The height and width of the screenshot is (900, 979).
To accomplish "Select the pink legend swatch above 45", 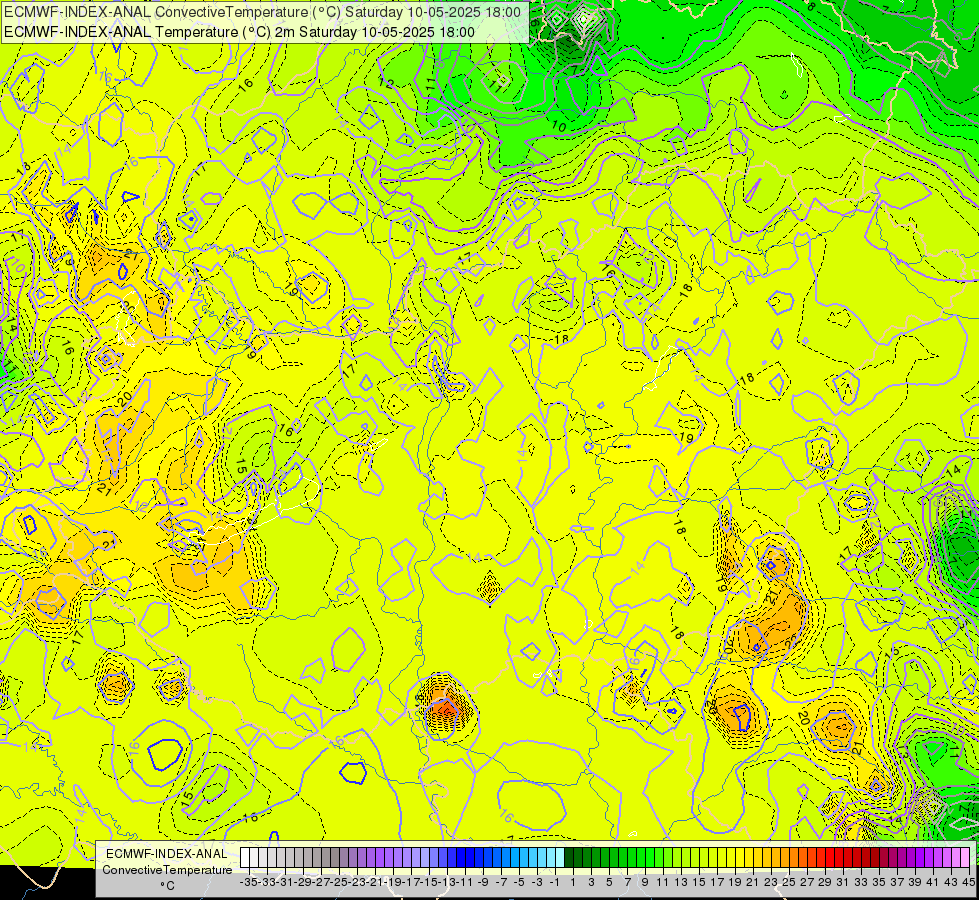I will click(965, 857).
